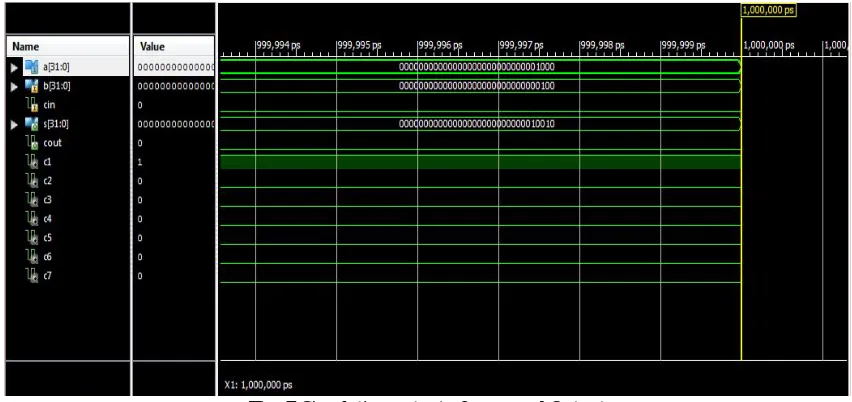Click the c7 wire icon
Image resolution: width=852 pixels, height=402 pixels.
click(31, 276)
